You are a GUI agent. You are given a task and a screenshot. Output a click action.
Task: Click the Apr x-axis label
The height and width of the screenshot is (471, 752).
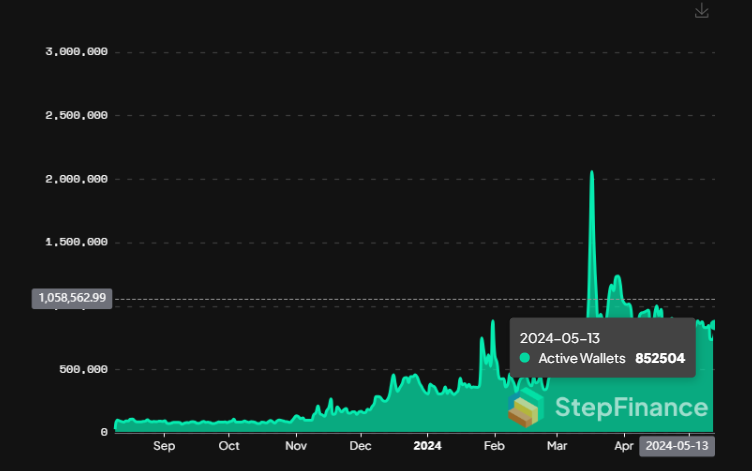point(624,446)
